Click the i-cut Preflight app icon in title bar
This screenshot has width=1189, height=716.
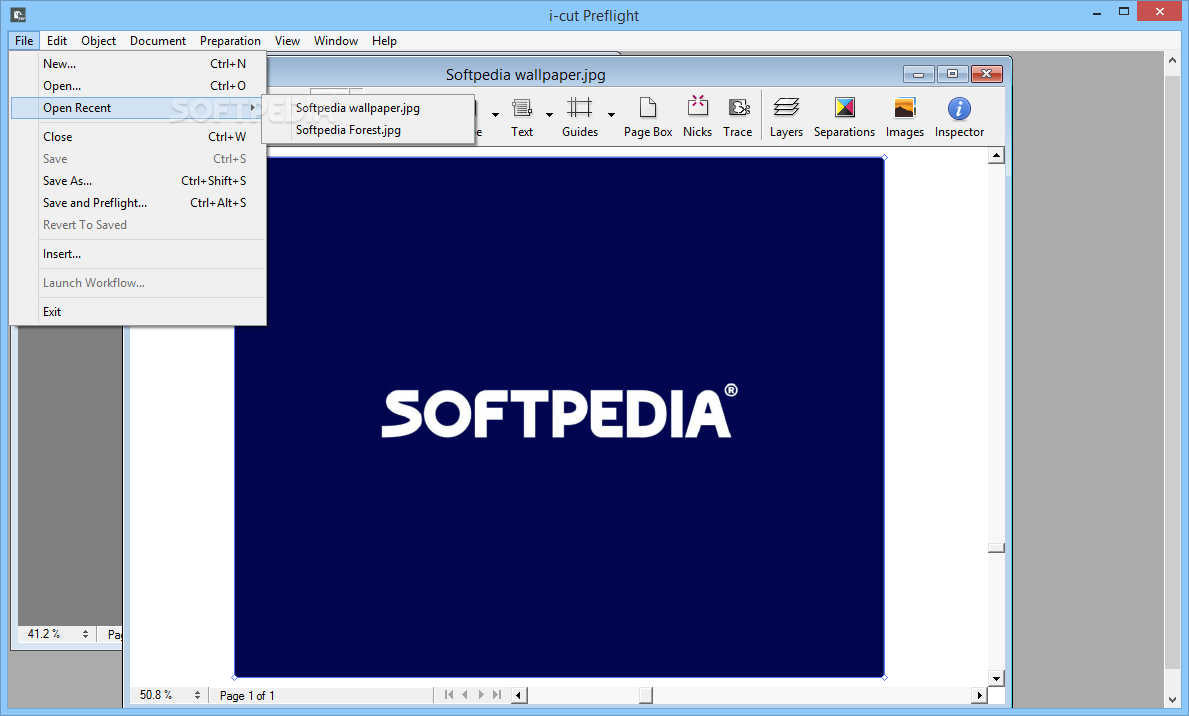coord(18,14)
